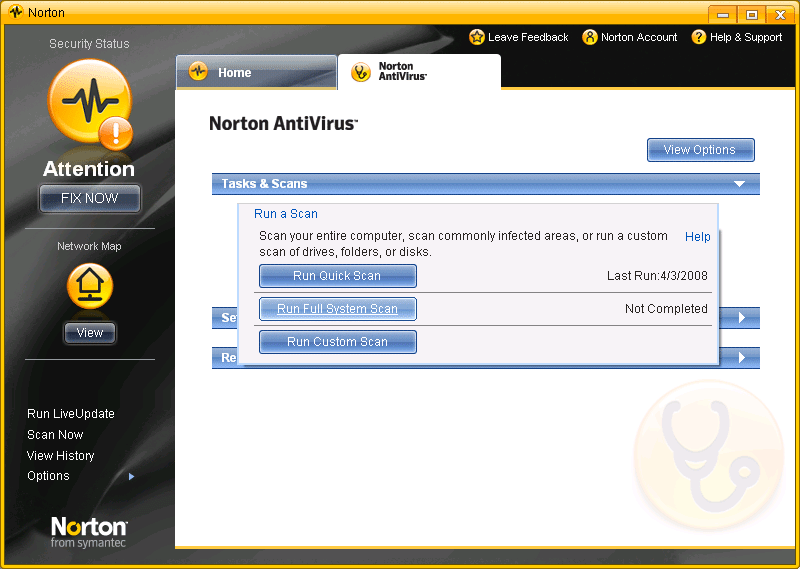
Task: Launch Run Custom Scan
Action: (x=338, y=342)
